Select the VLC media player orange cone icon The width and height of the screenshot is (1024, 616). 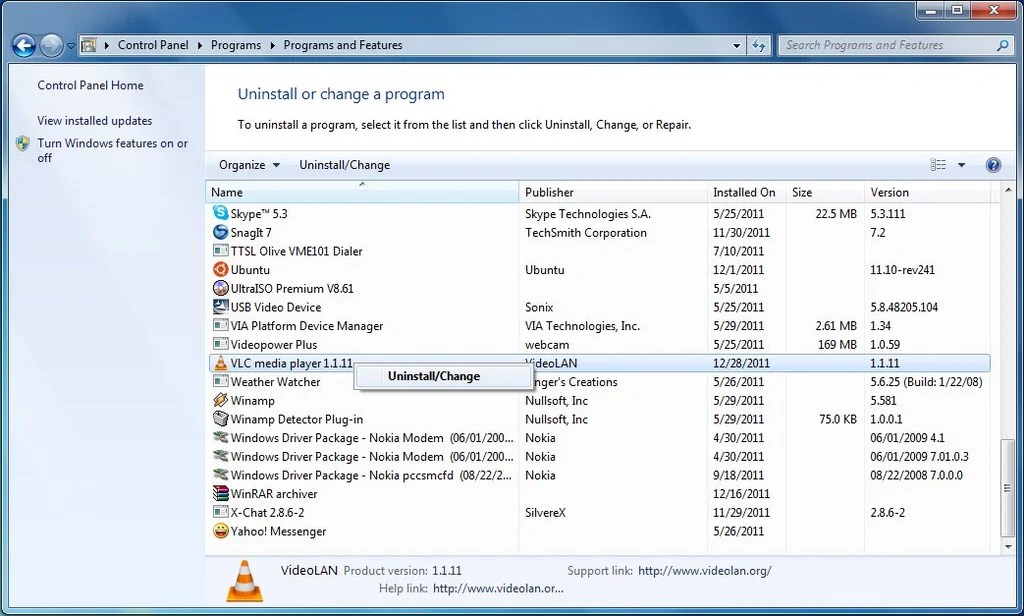click(x=220, y=363)
